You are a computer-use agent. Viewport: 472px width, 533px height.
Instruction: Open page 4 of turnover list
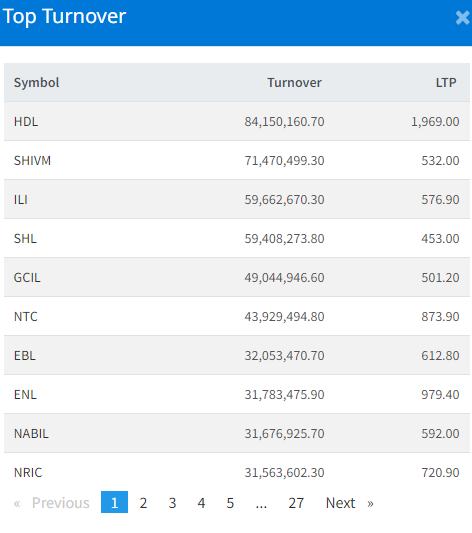[x=201, y=503]
